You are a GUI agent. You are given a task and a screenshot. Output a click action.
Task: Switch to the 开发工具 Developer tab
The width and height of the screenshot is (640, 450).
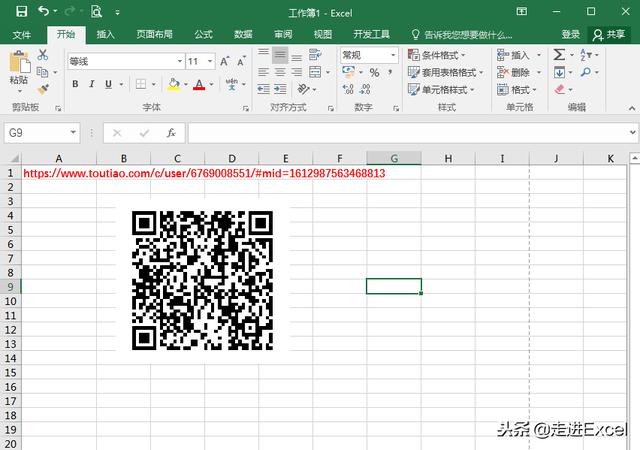371,34
